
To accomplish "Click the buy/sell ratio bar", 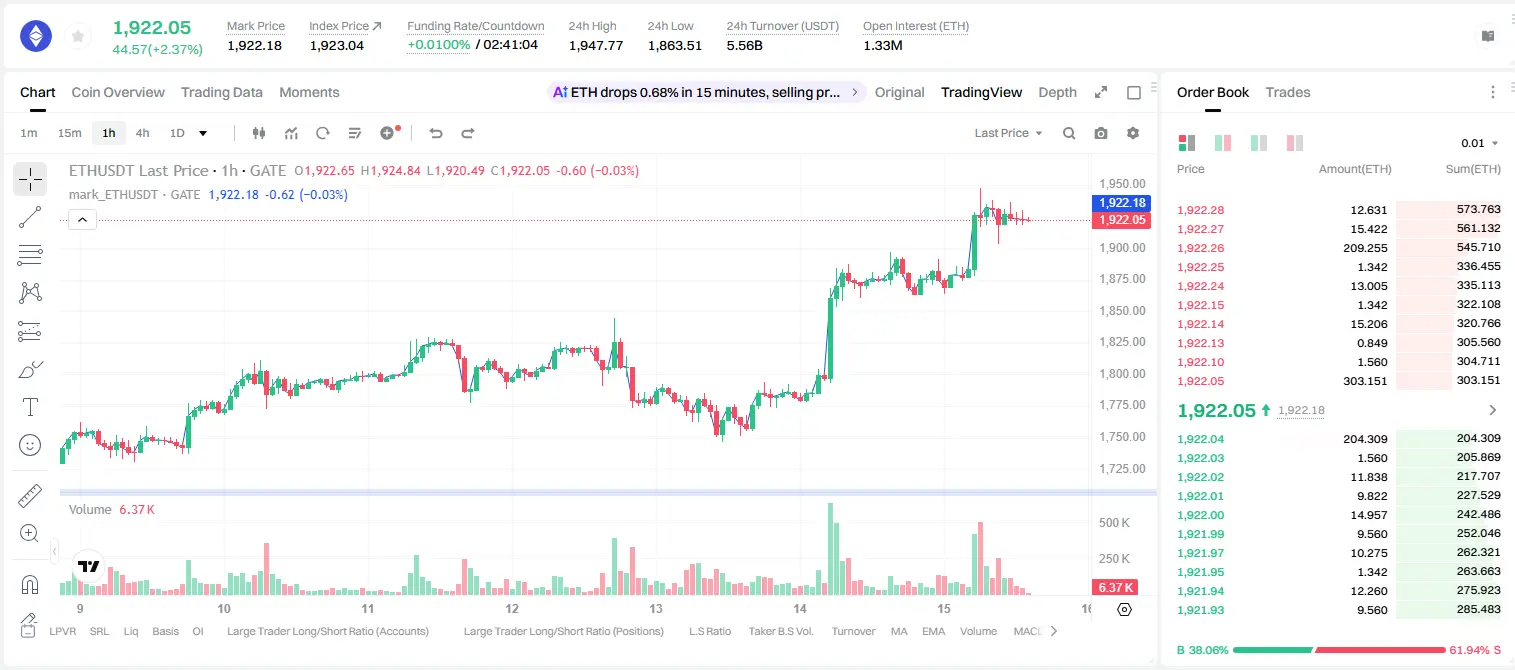I will (1339, 649).
